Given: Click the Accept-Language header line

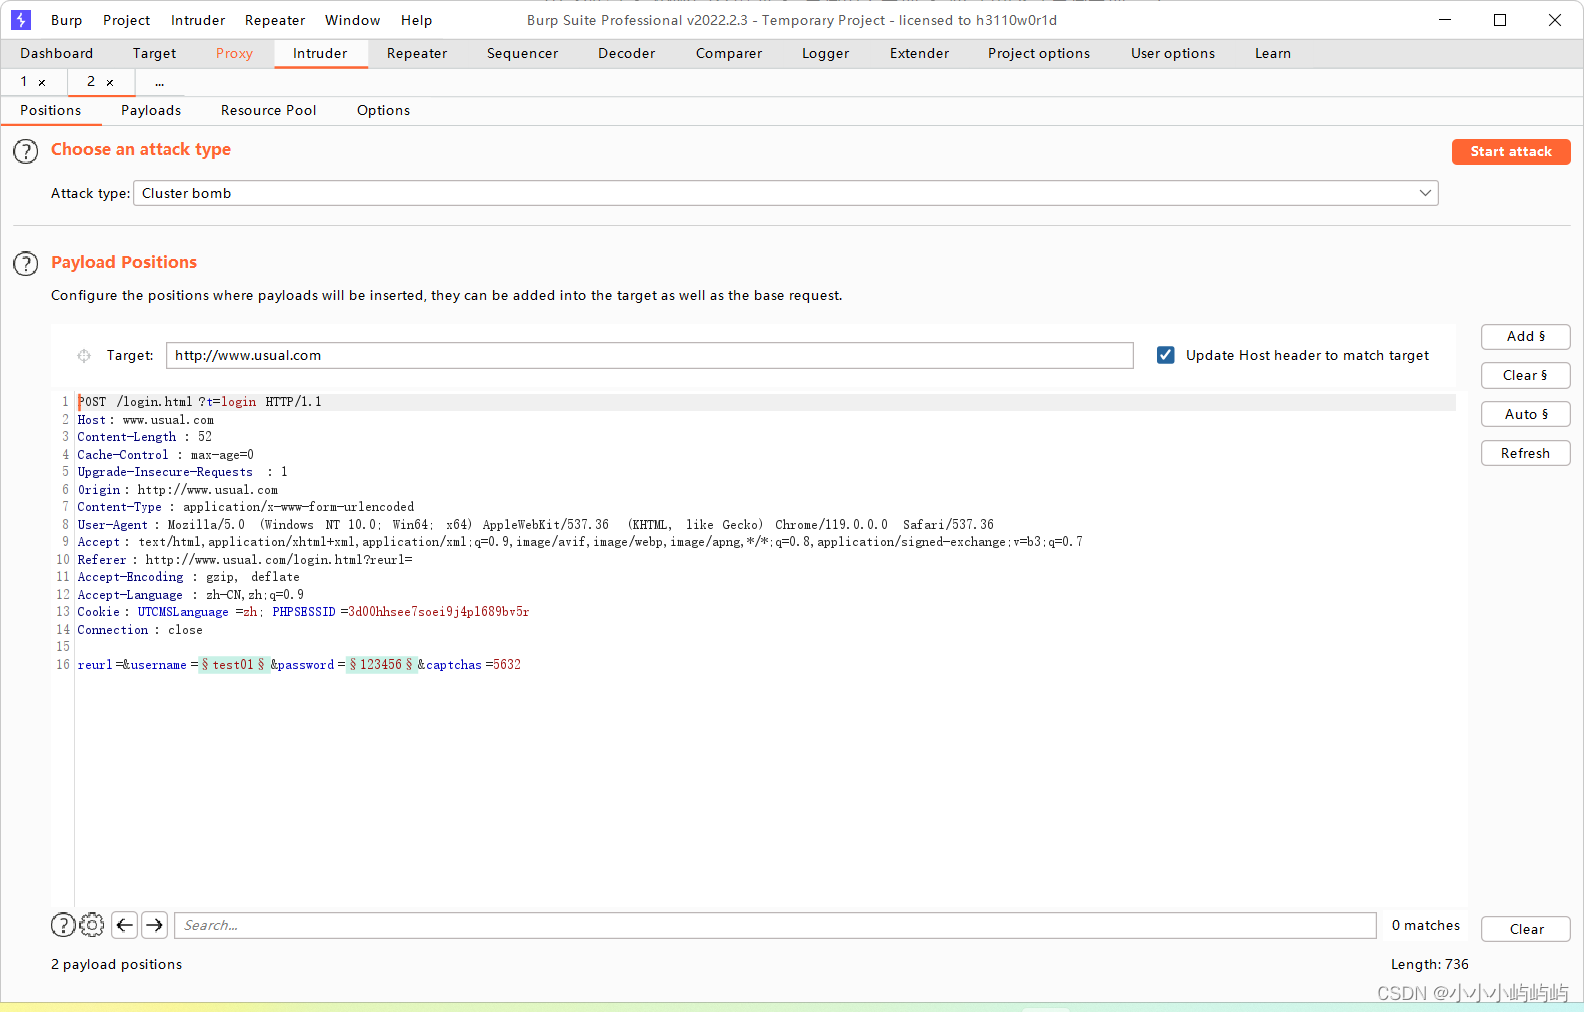Looking at the screenshot, I should click(191, 595).
